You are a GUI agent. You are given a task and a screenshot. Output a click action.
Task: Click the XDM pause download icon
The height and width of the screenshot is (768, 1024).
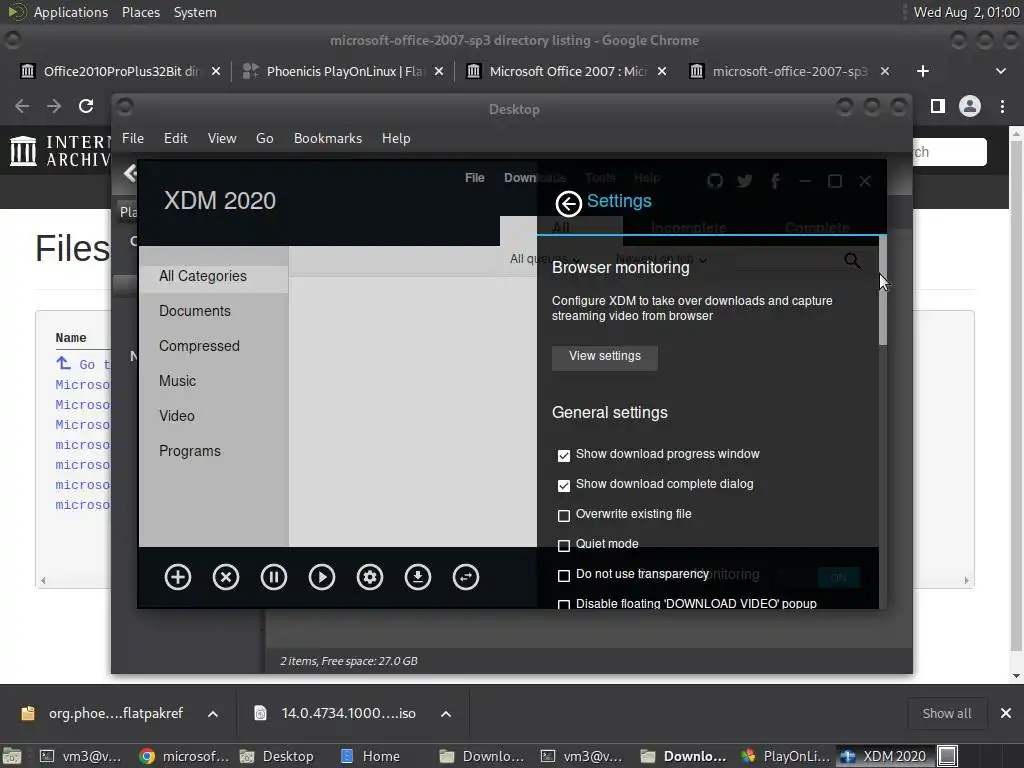tap(274, 577)
